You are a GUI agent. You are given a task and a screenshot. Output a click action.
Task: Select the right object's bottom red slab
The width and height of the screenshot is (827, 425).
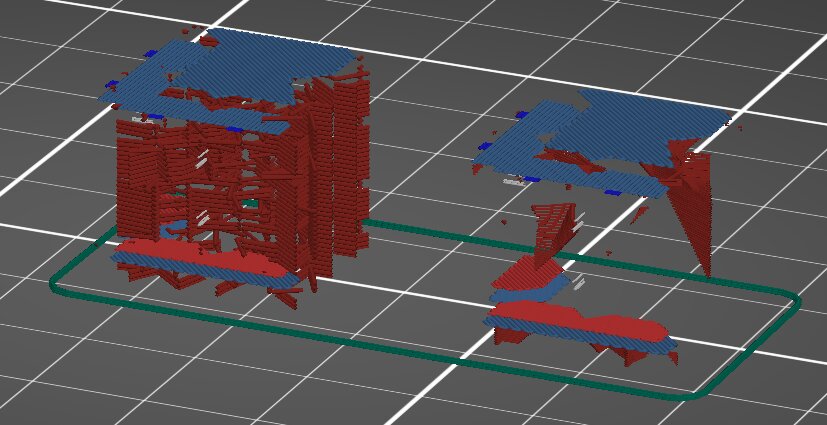pyautogui.click(x=578, y=320)
